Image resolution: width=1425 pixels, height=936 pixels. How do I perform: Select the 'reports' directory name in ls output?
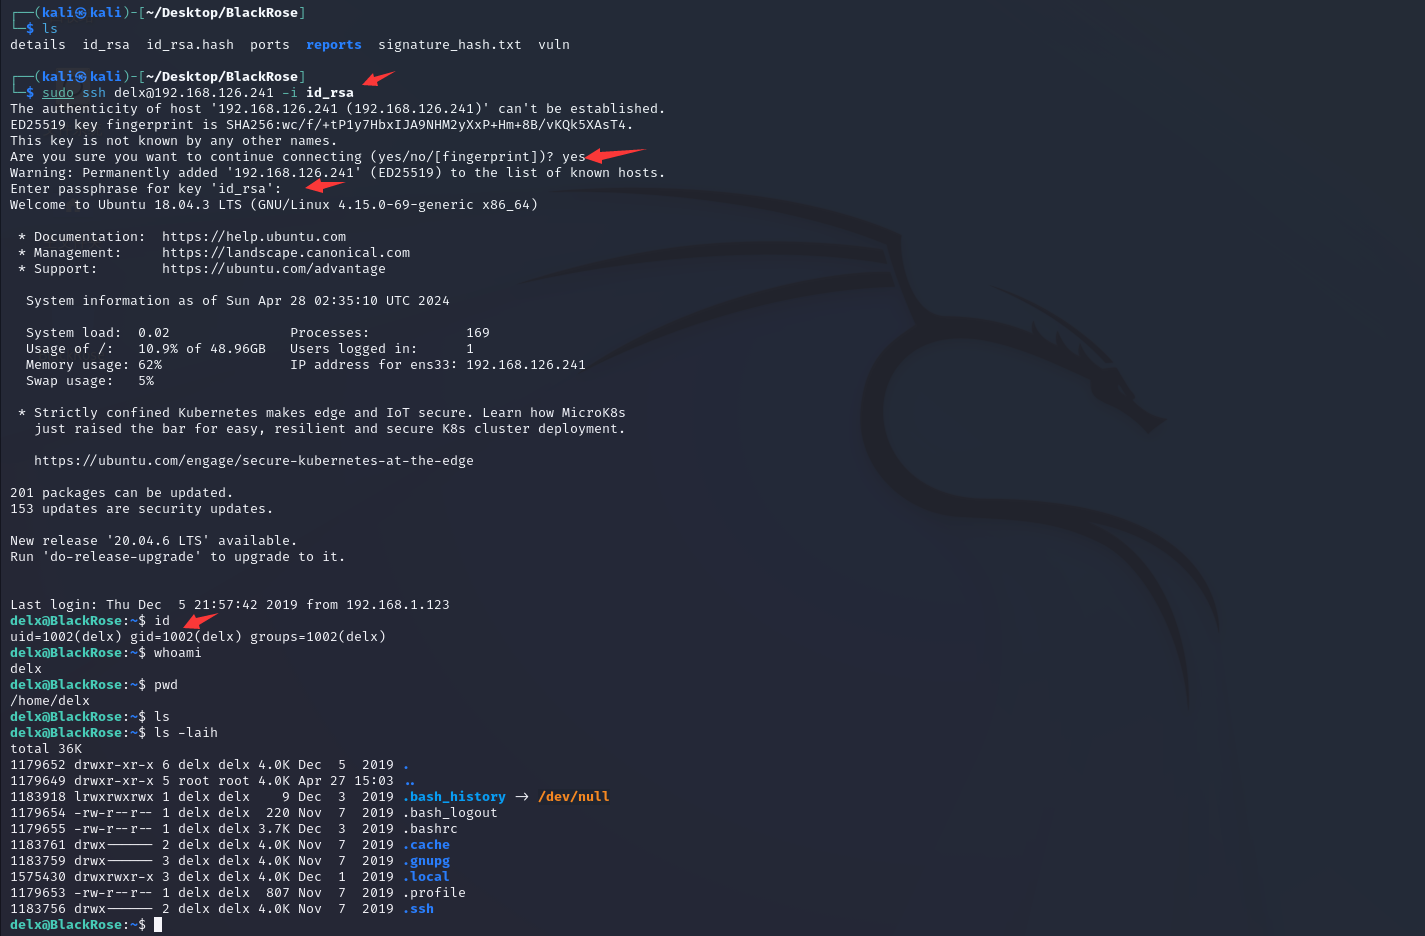point(334,45)
